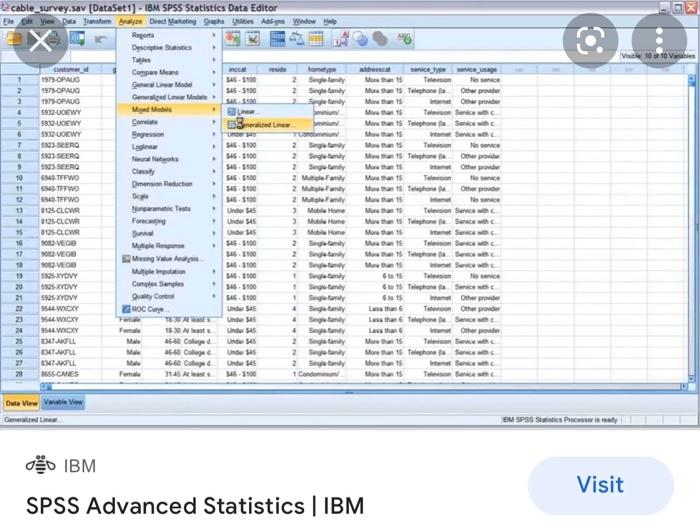Expand the Correlate submenu
Viewport: 700px width, 526px height.
click(169, 122)
